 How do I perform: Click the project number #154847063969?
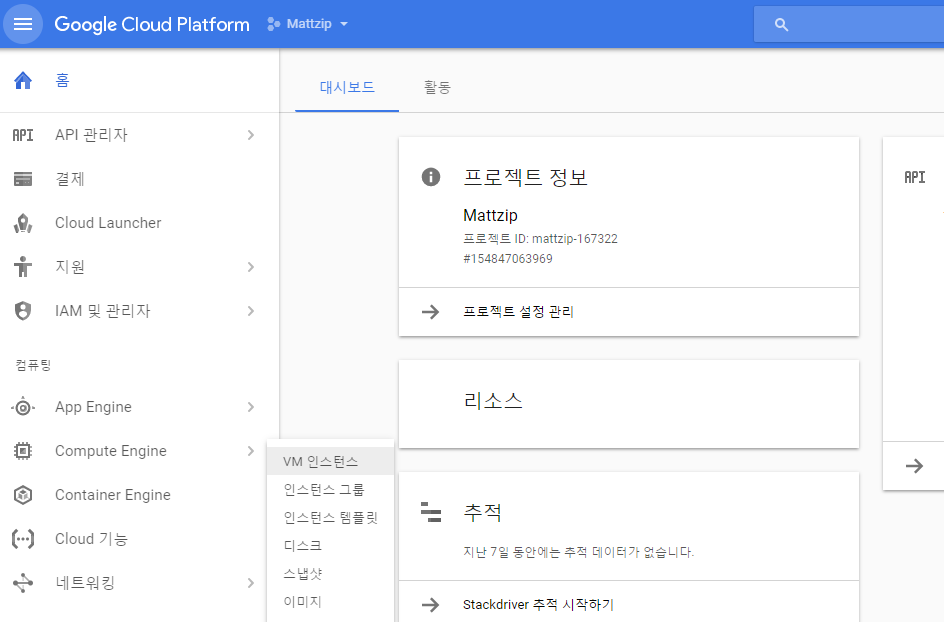point(508,259)
